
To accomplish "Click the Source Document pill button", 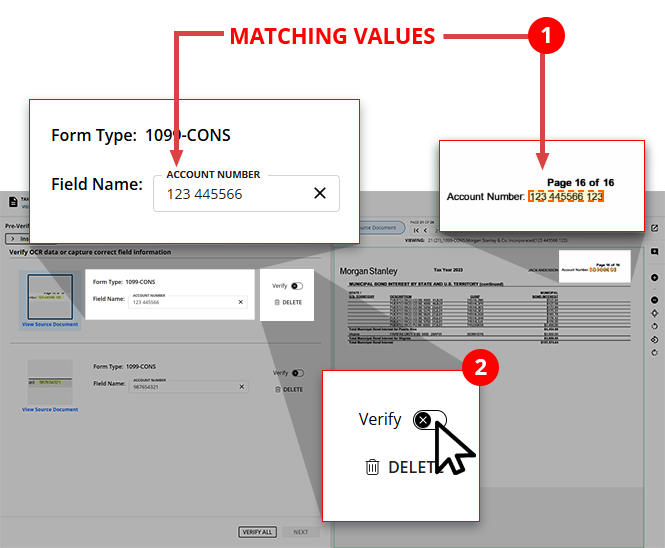I will pos(382,228).
